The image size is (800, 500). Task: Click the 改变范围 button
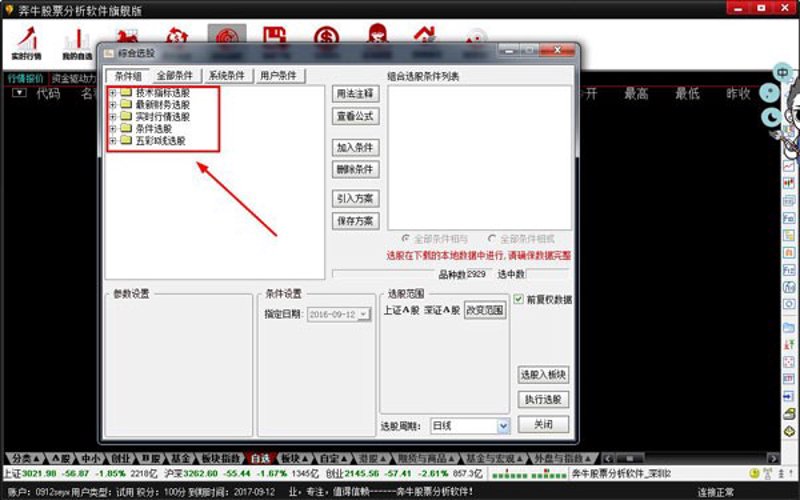(x=485, y=310)
